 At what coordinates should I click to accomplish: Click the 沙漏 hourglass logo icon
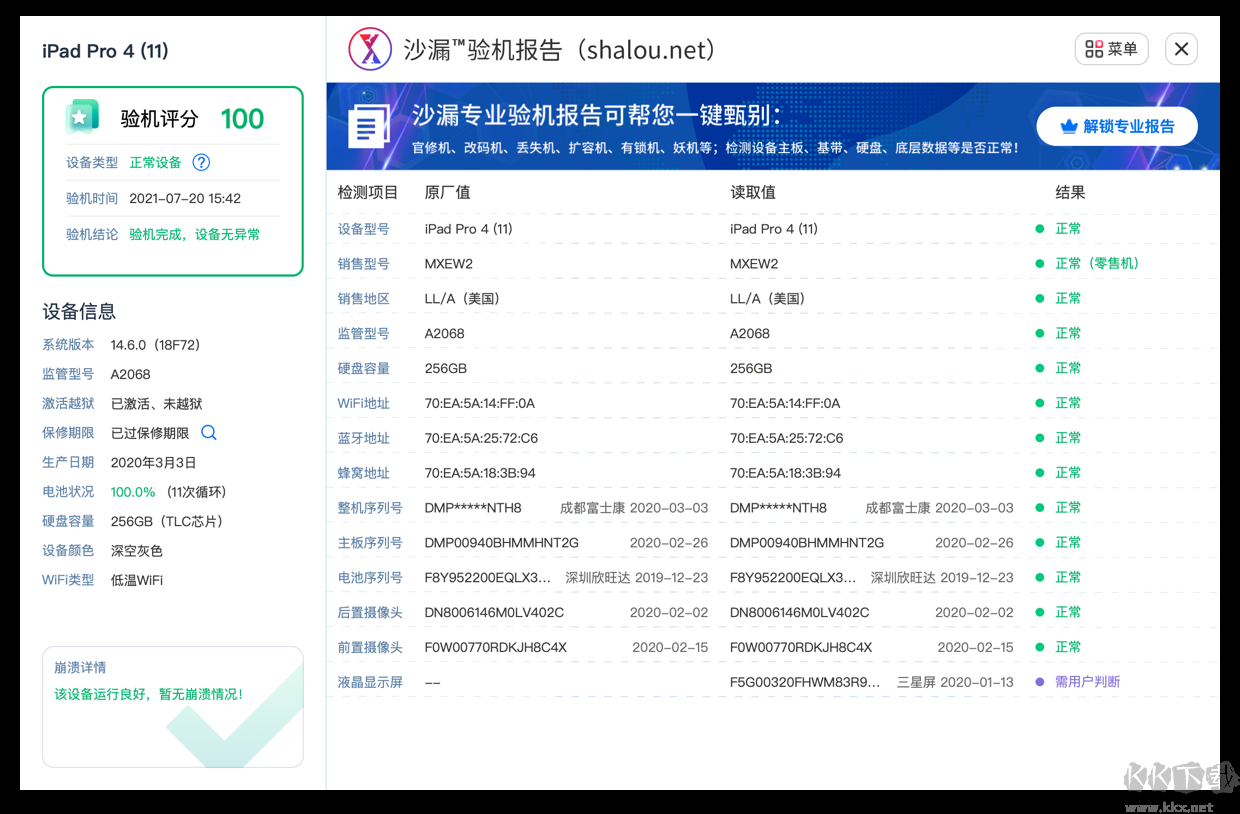(368, 49)
